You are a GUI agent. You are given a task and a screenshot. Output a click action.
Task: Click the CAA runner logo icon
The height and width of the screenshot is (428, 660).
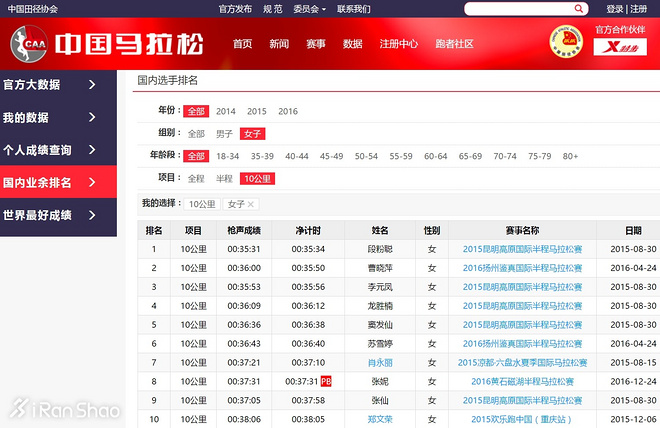[29, 44]
